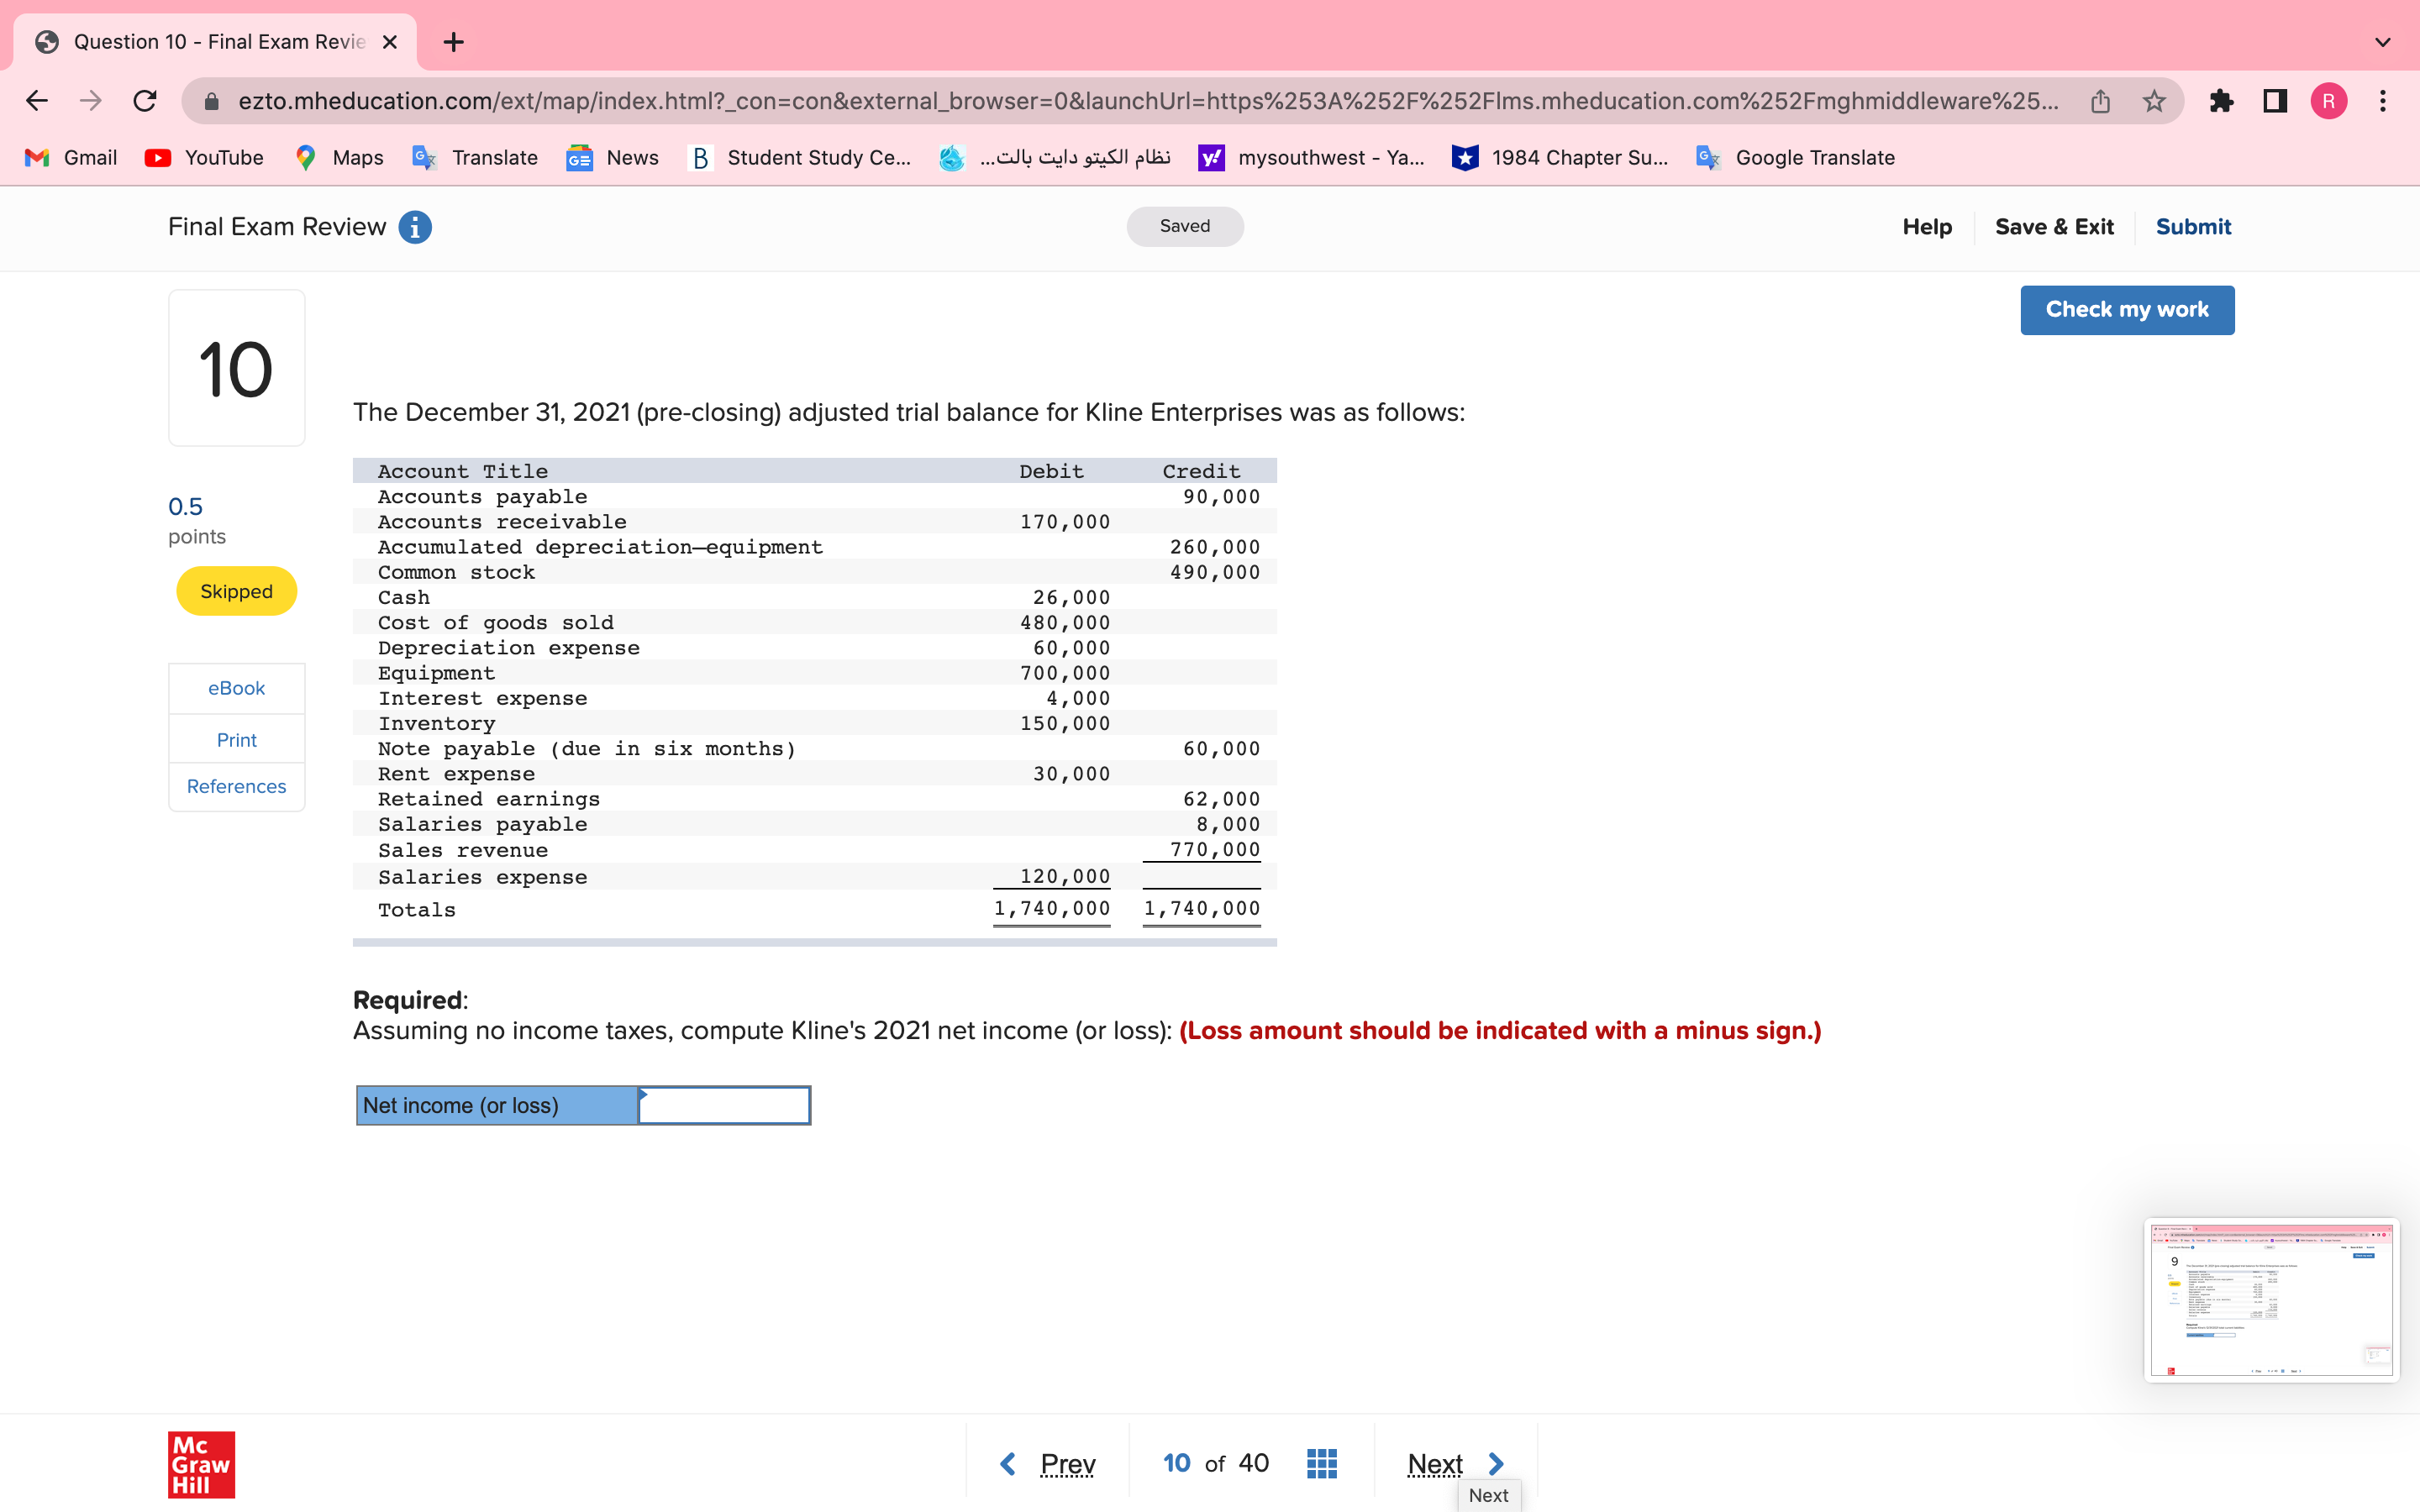This screenshot has height=1512, width=2420.
Task: Expand the Student Study Center bookmark
Action: [800, 157]
